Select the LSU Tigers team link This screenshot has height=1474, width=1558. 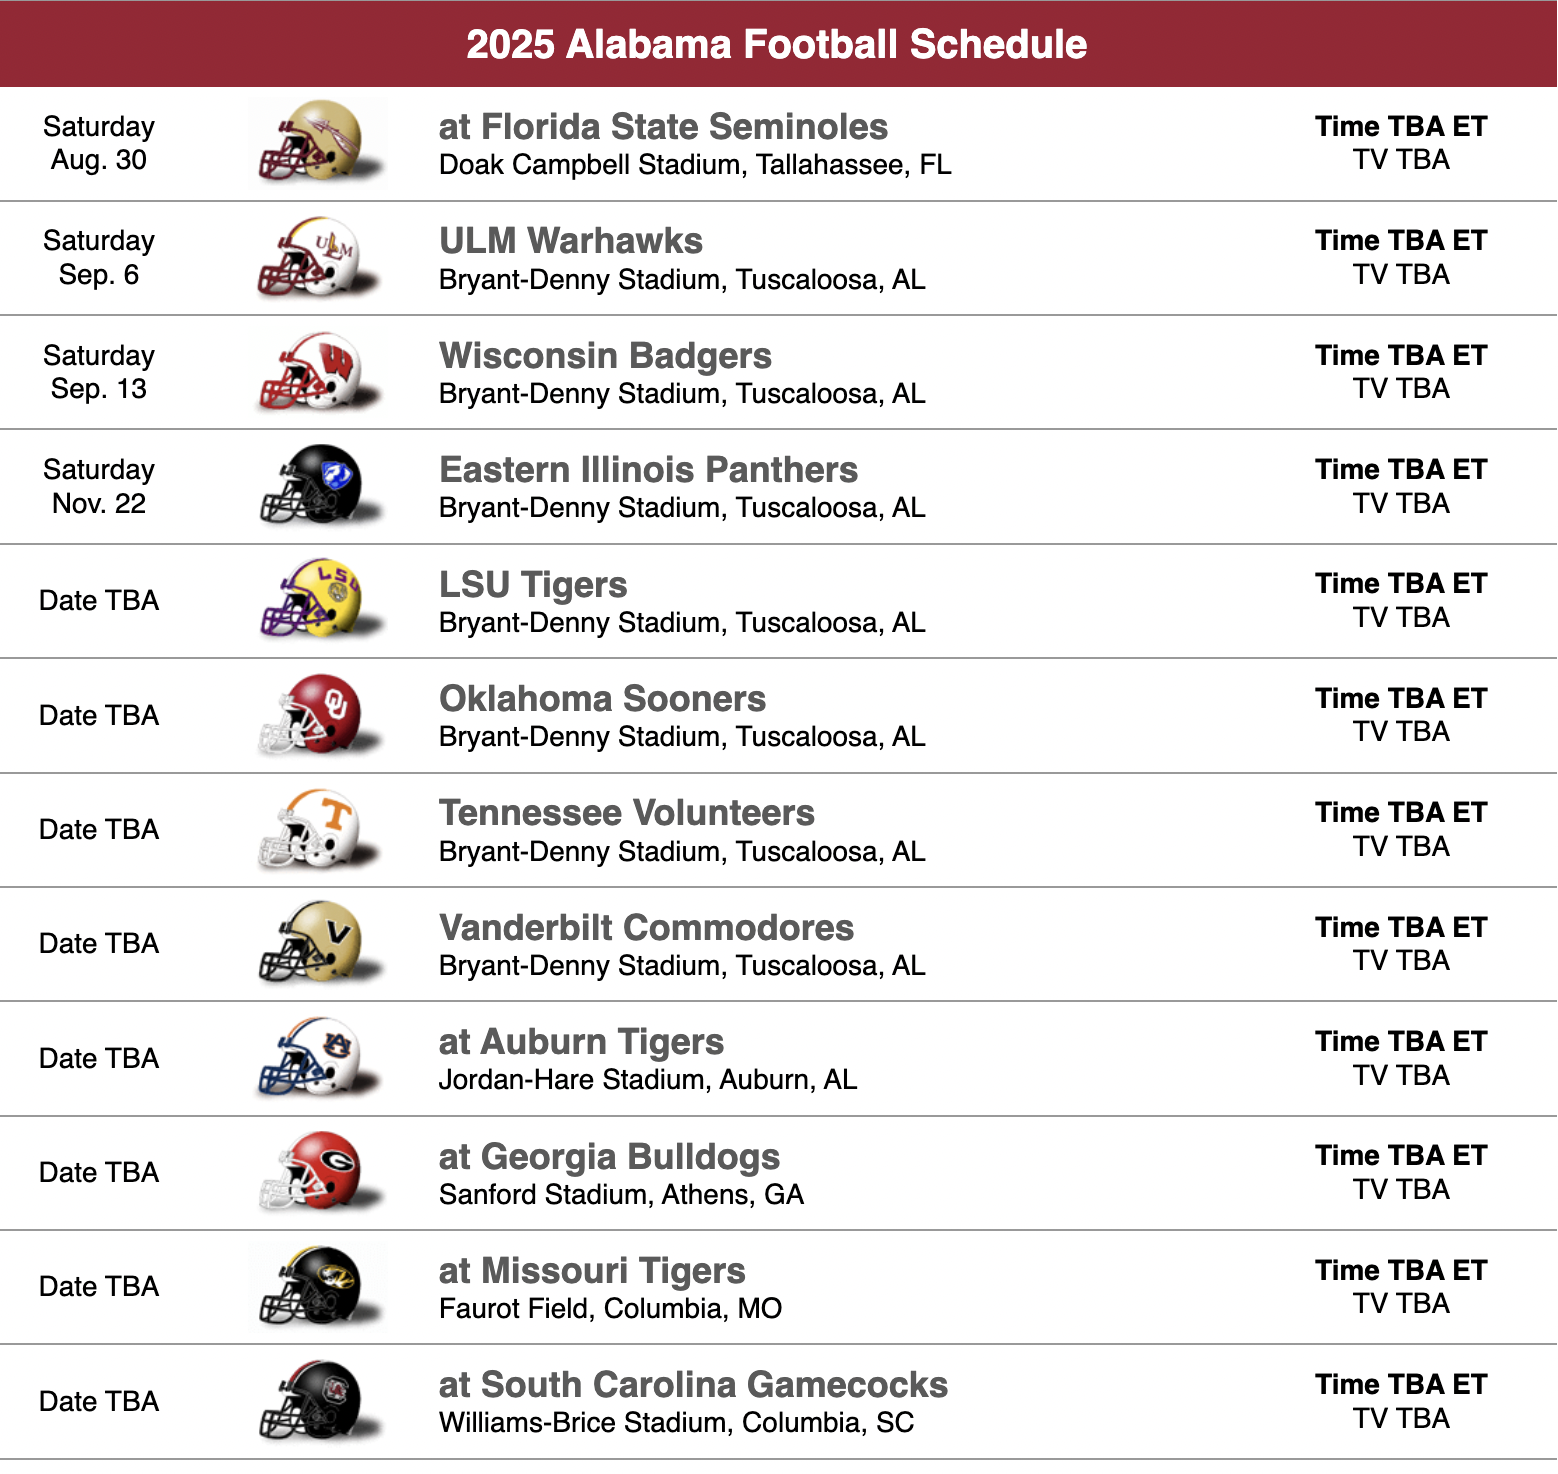(533, 585)
